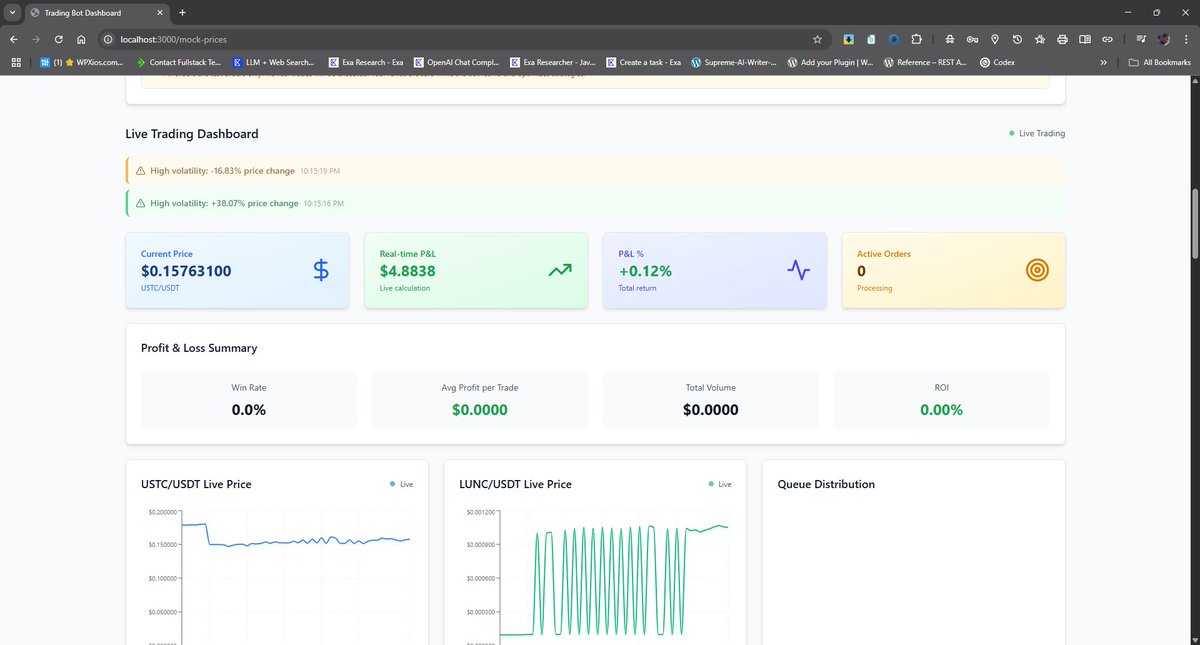Screen dimensions: 1200x645
Task: Click the dollar sign icon on Current Price card
Action: (x=320, y=270)
